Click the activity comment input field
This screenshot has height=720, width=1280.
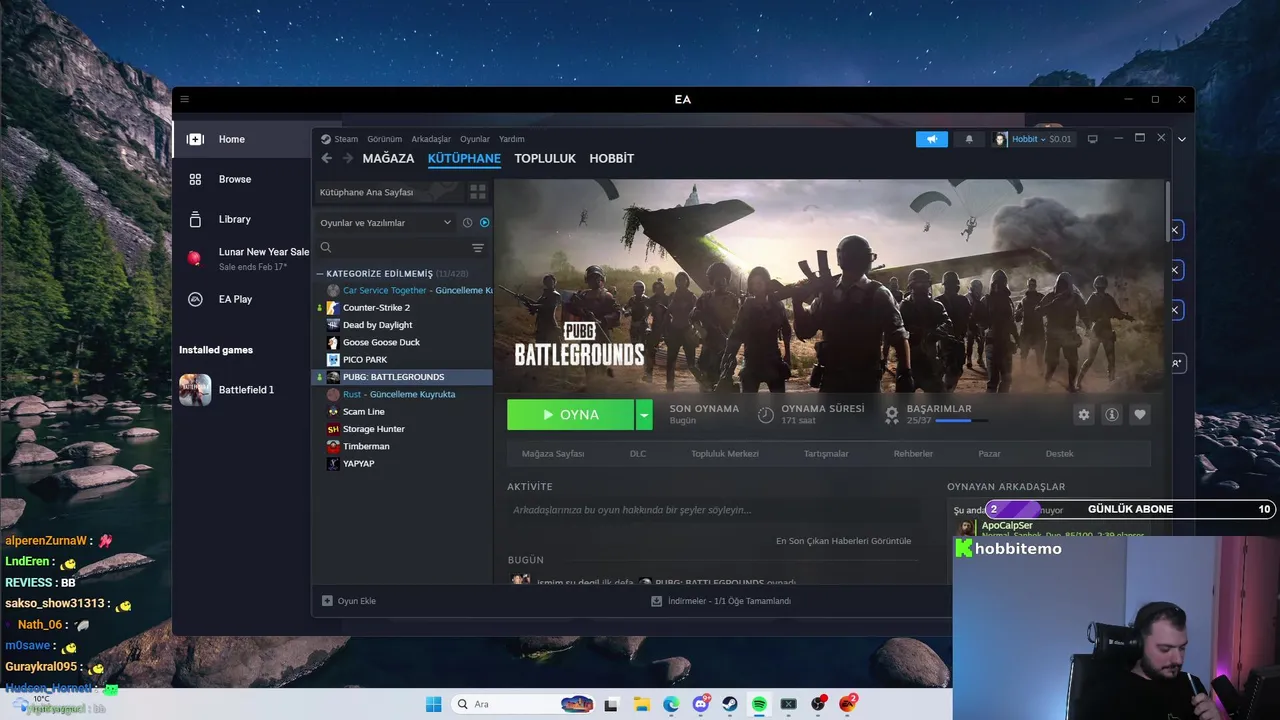(713, 510)
